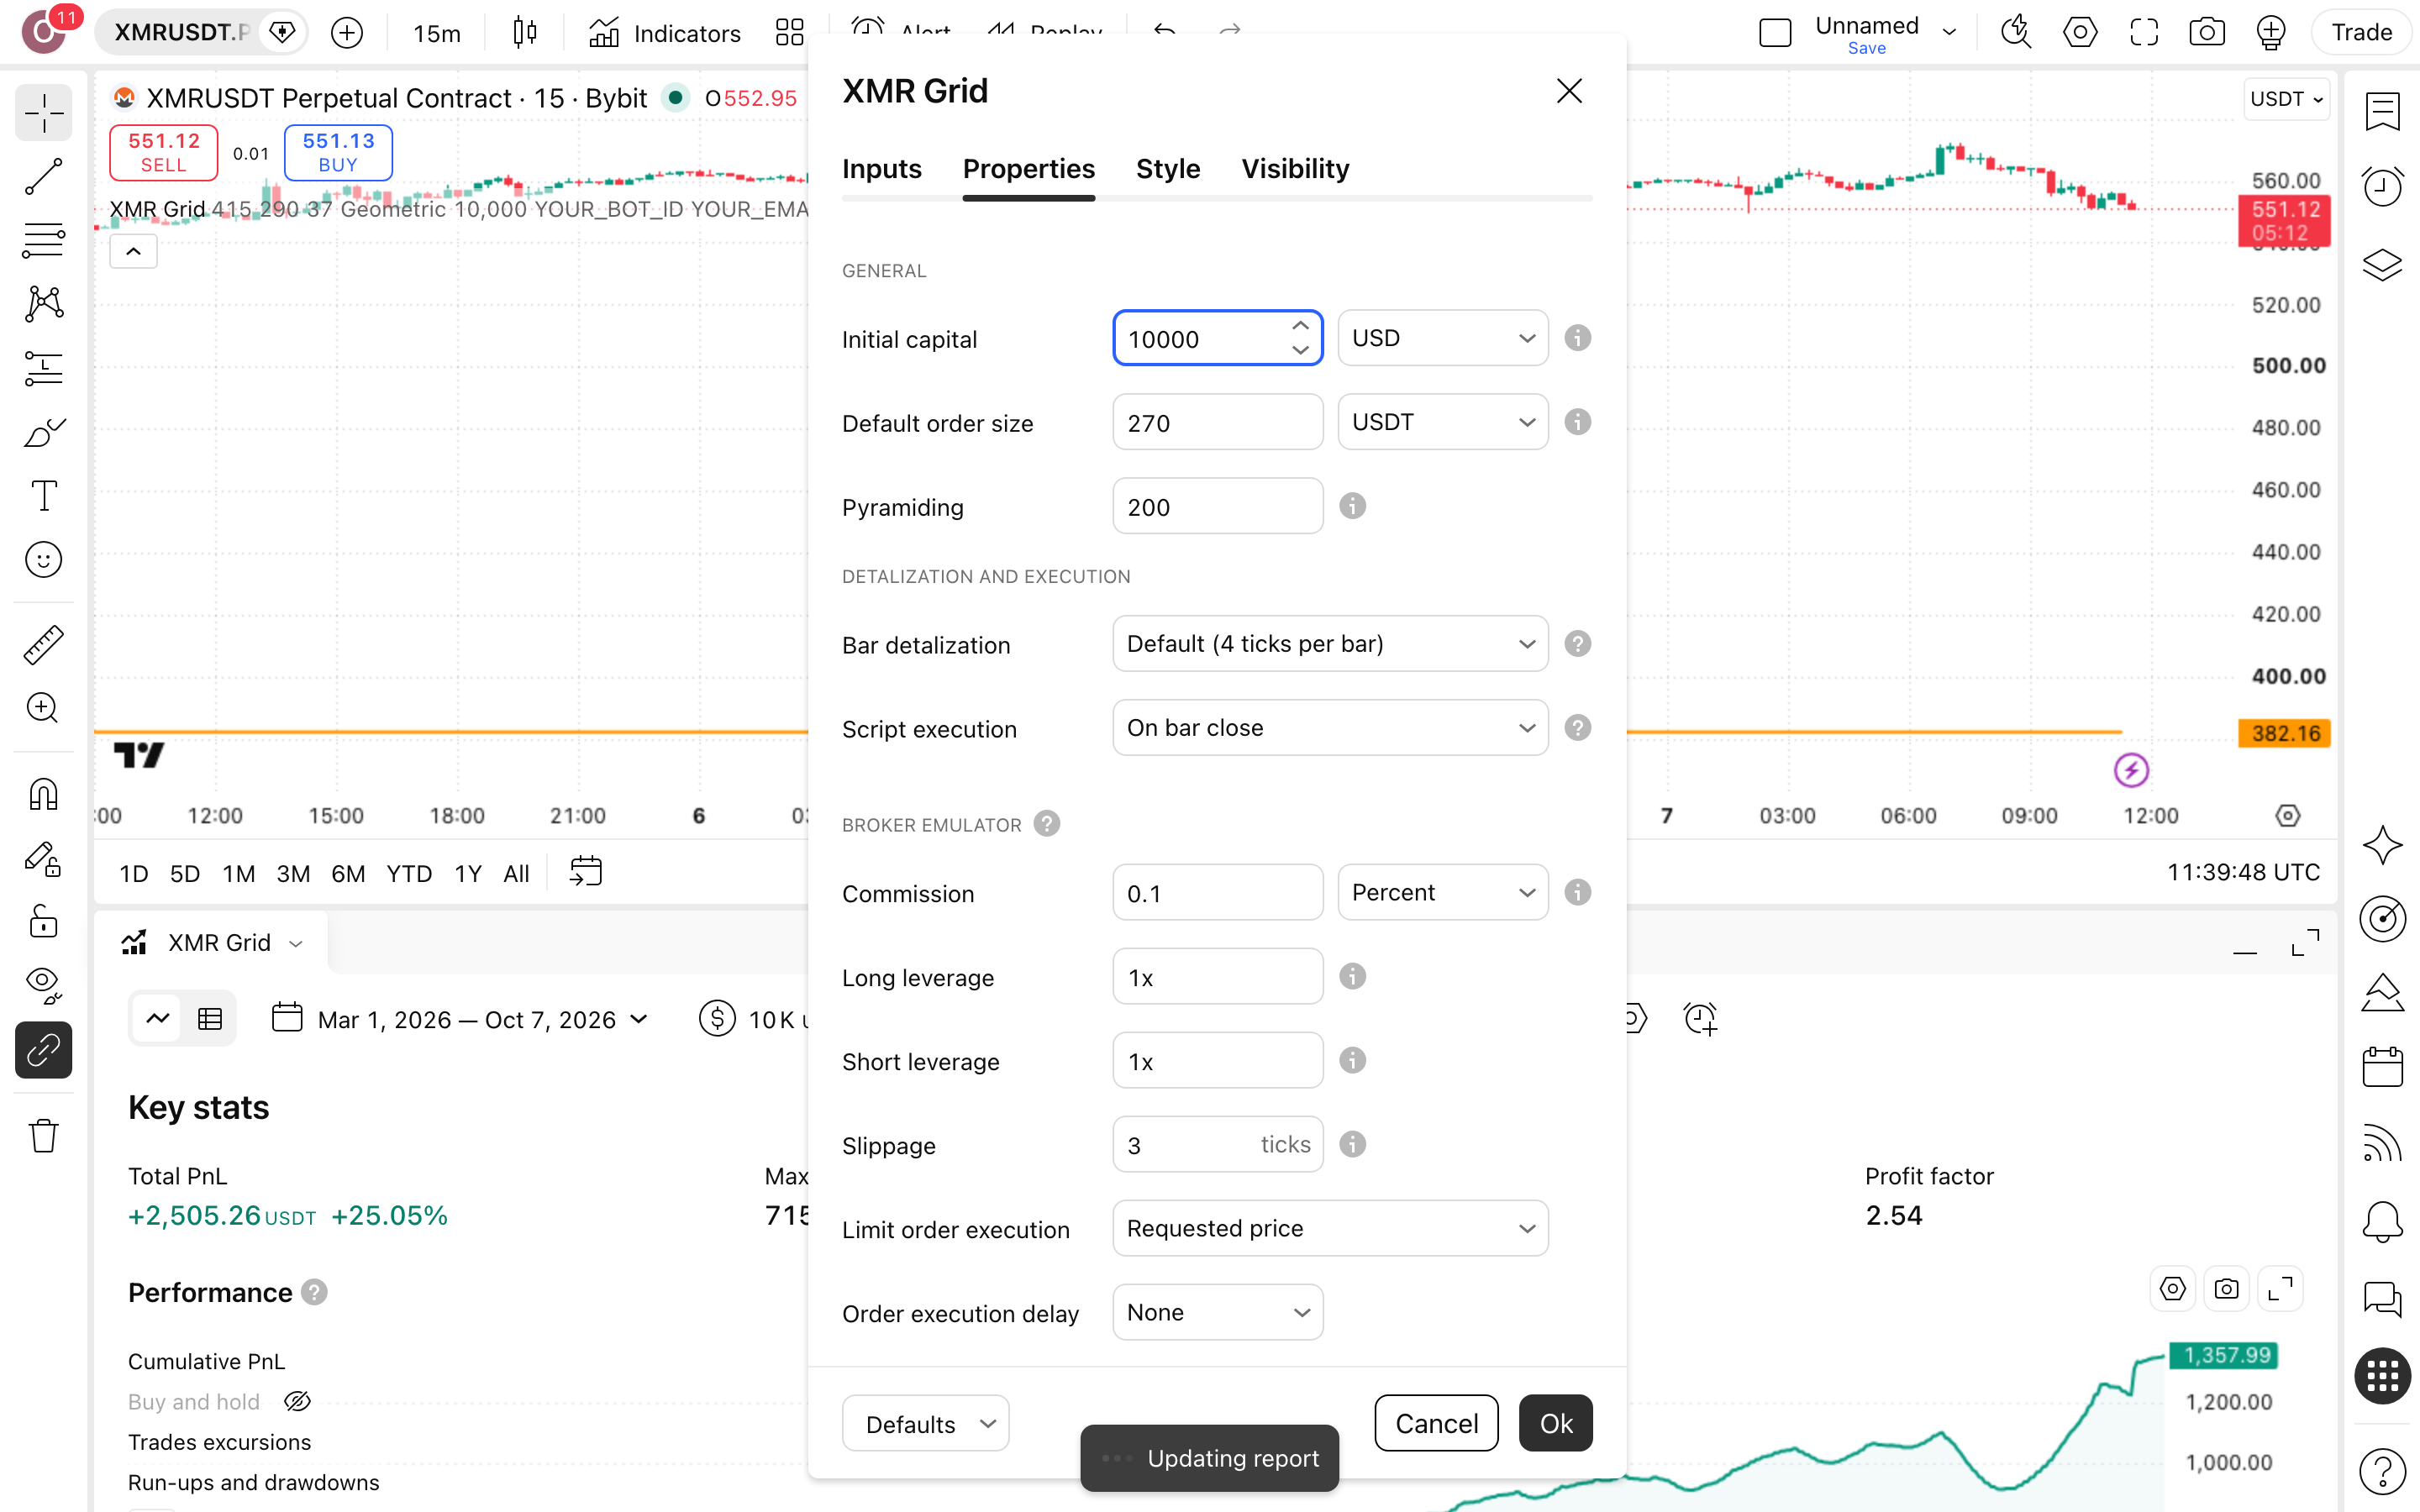Take a chart snapshot with camera icon
Image resolution: width=2420 pixels, height=1512 pixels.
coord(2207,32)
